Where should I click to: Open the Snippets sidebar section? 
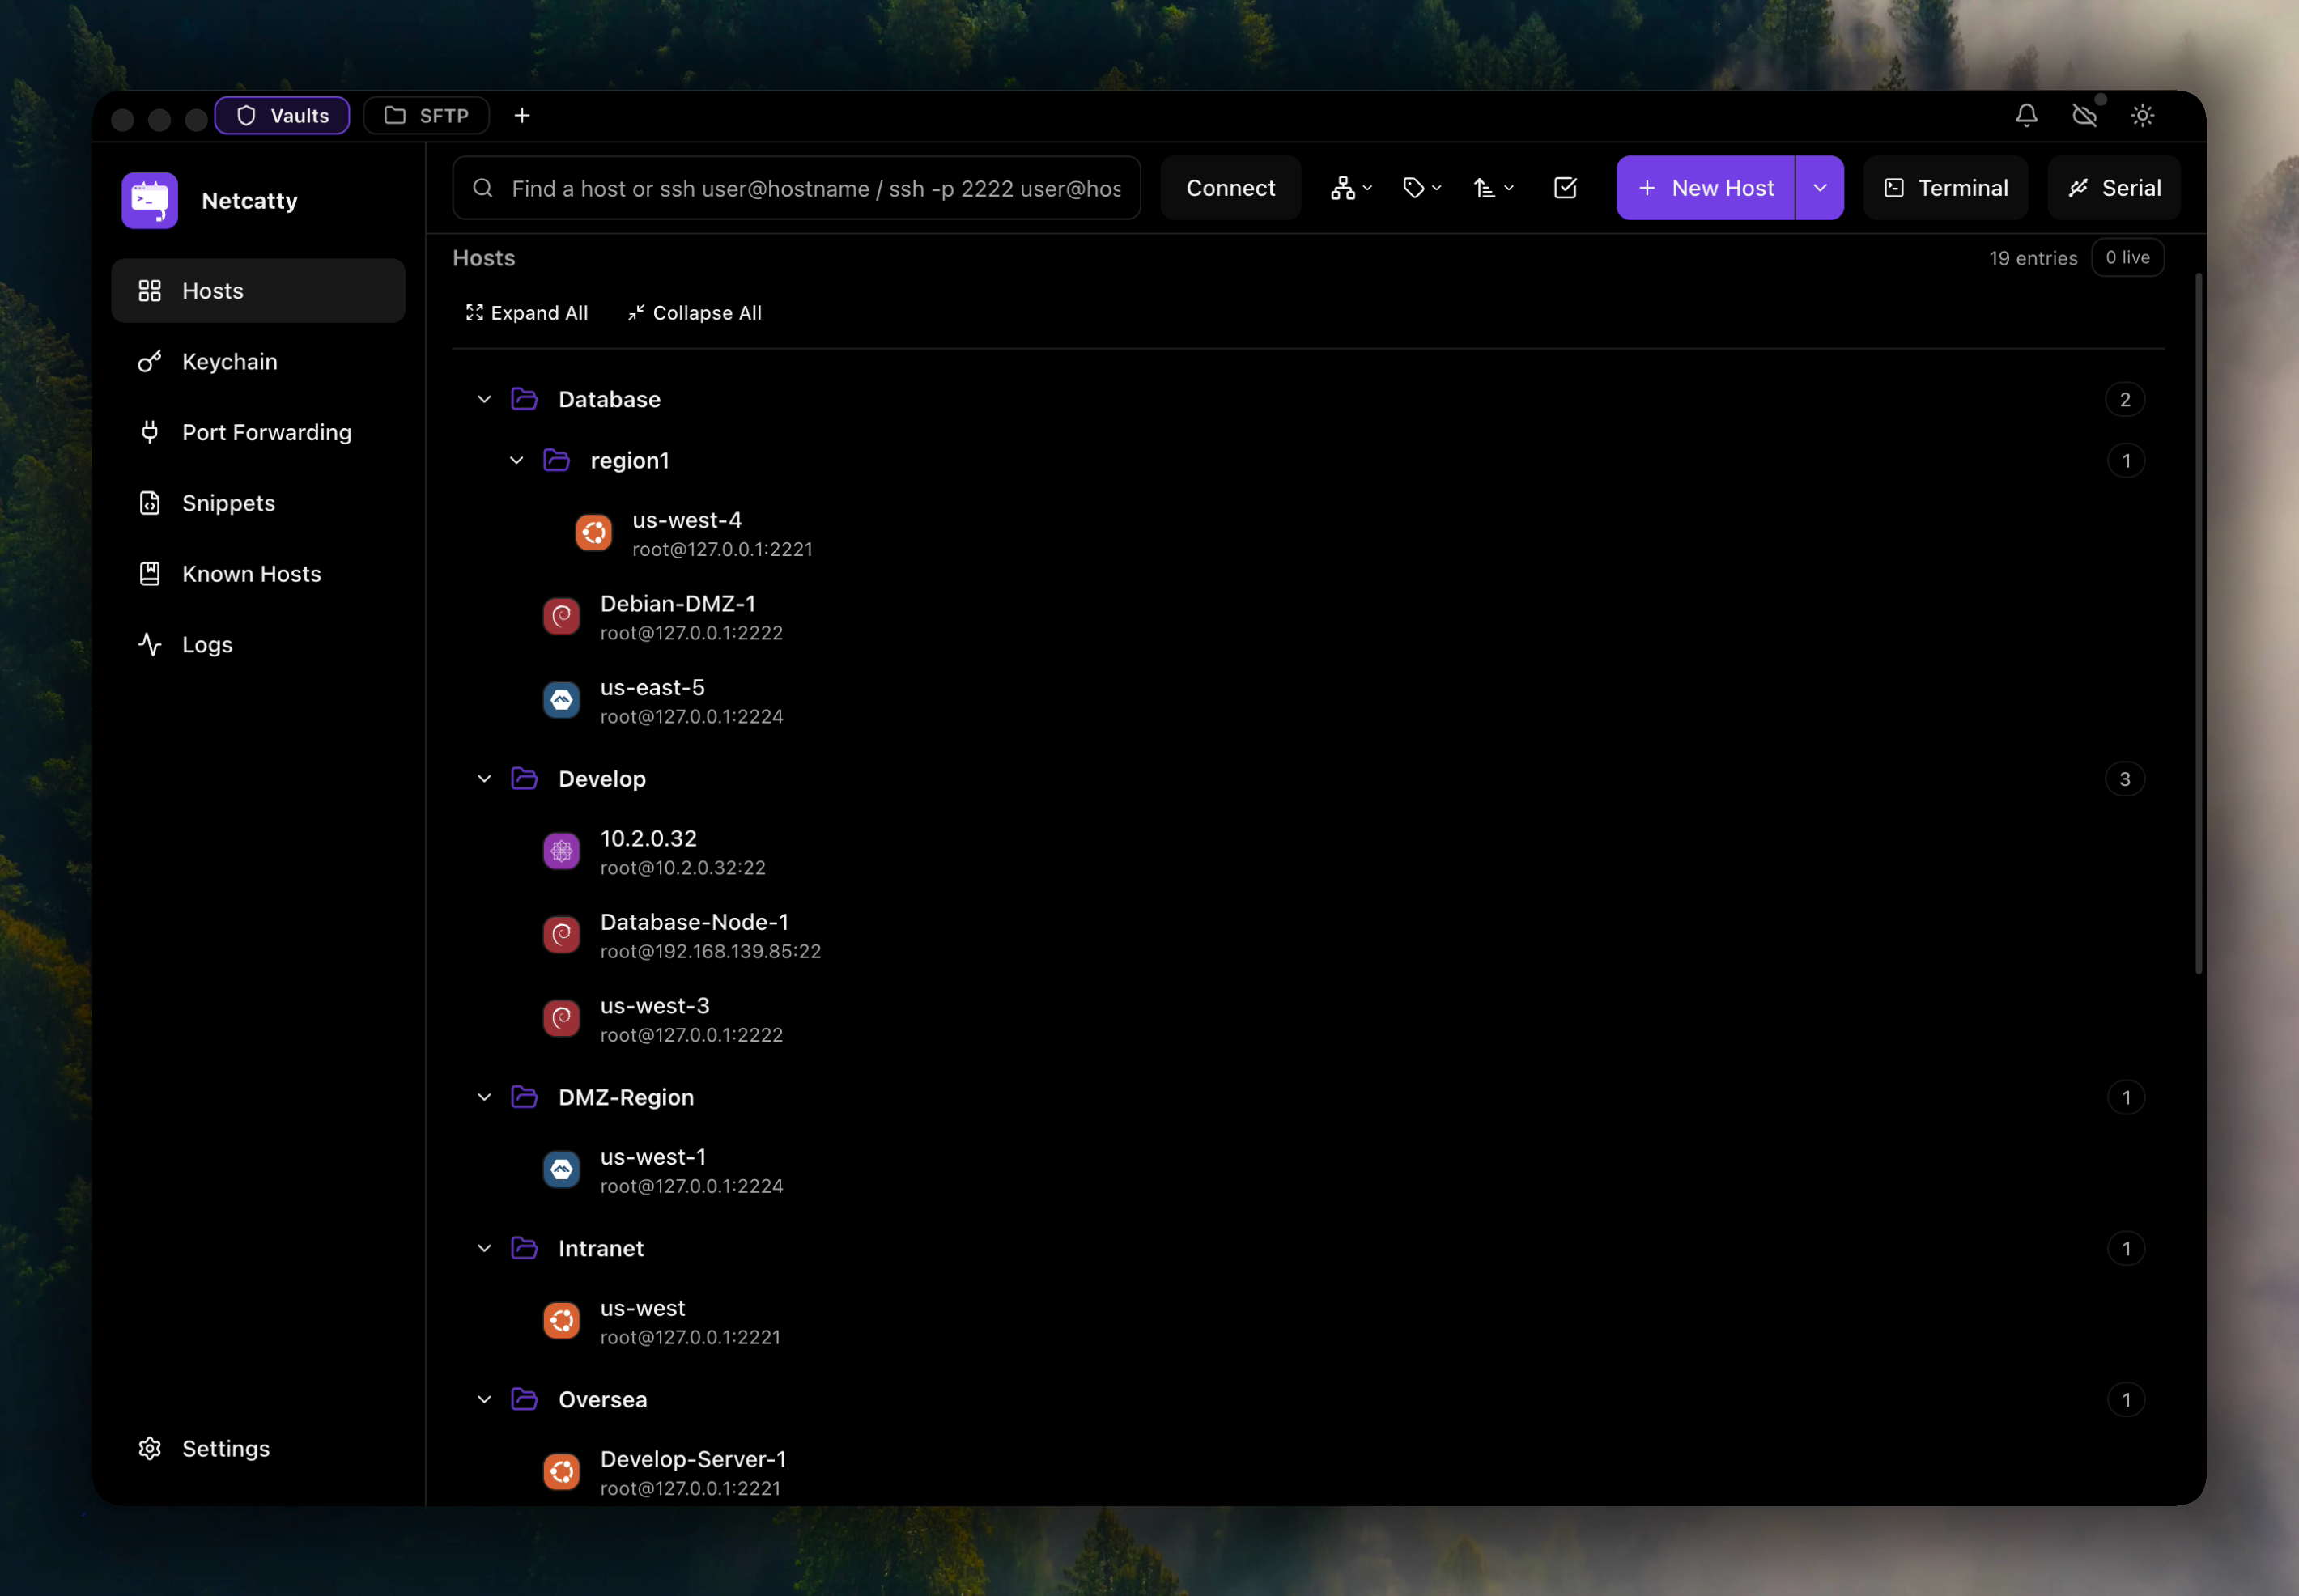228,503
